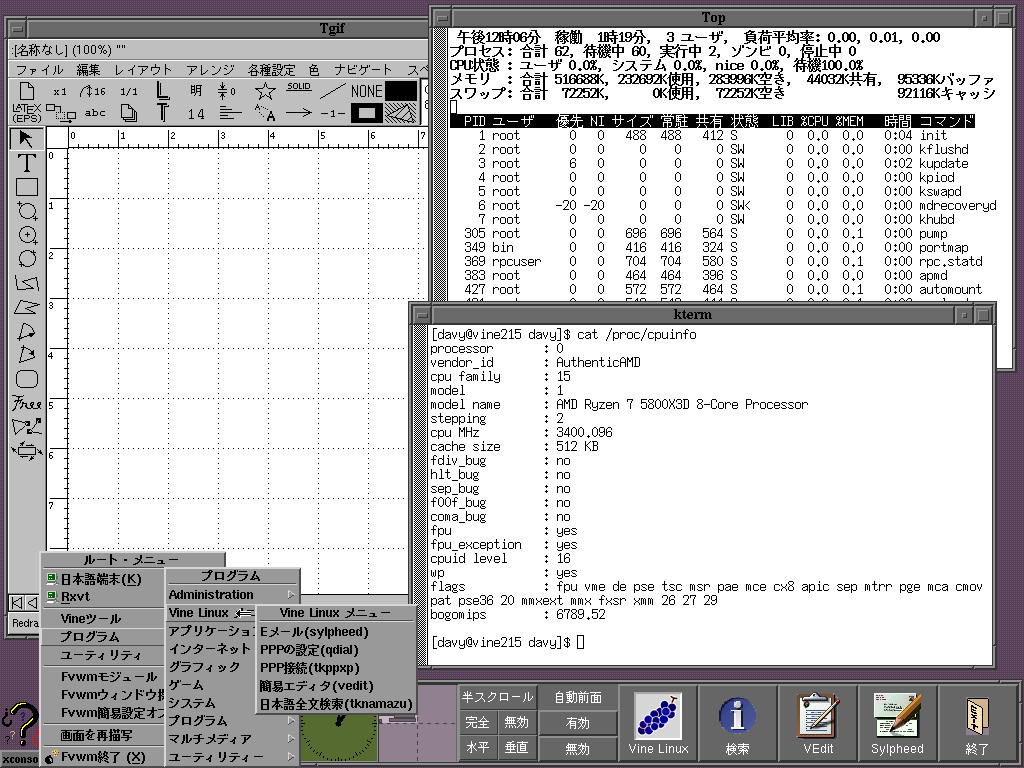Image resolution: width=1024 pixels, height=768 pixels.
Task: Open the アレンジ menu in Tgif
Action: (210, 69)
